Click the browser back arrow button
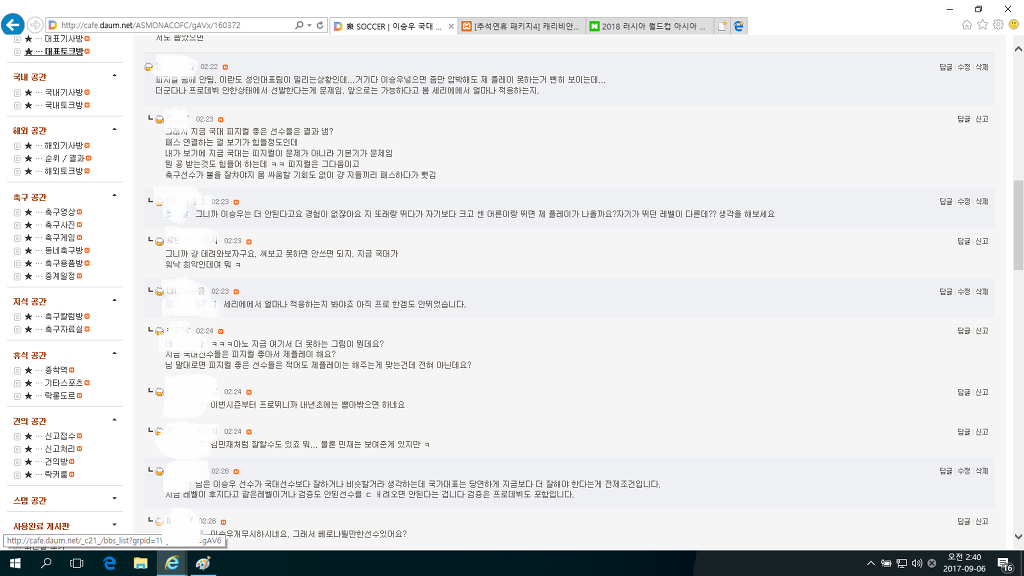The height and width of the screenshot is (576, 1024). (x=12, y=25)
